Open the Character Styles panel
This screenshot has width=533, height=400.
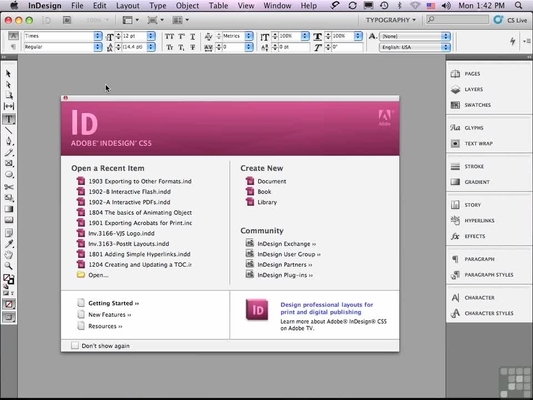[x=488, y=313]
